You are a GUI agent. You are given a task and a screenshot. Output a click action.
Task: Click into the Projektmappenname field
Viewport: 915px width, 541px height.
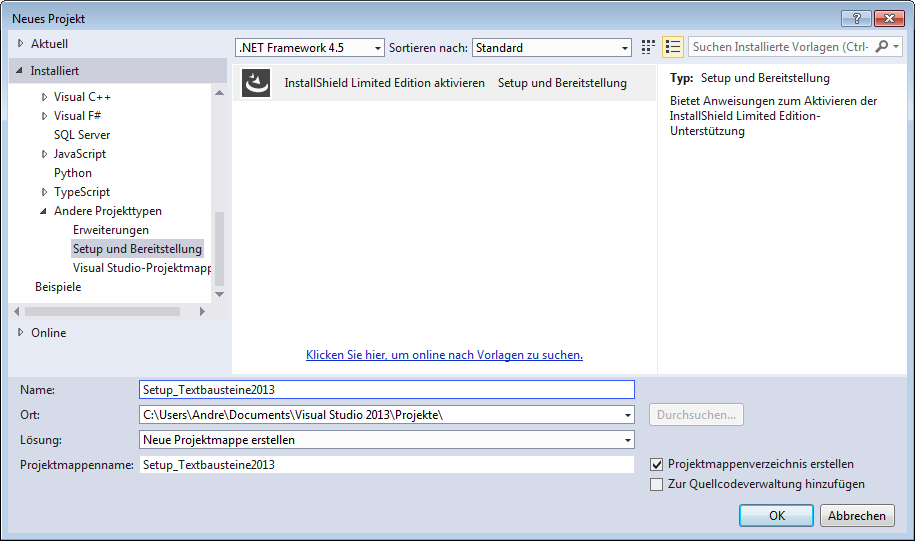coord(387,465)
